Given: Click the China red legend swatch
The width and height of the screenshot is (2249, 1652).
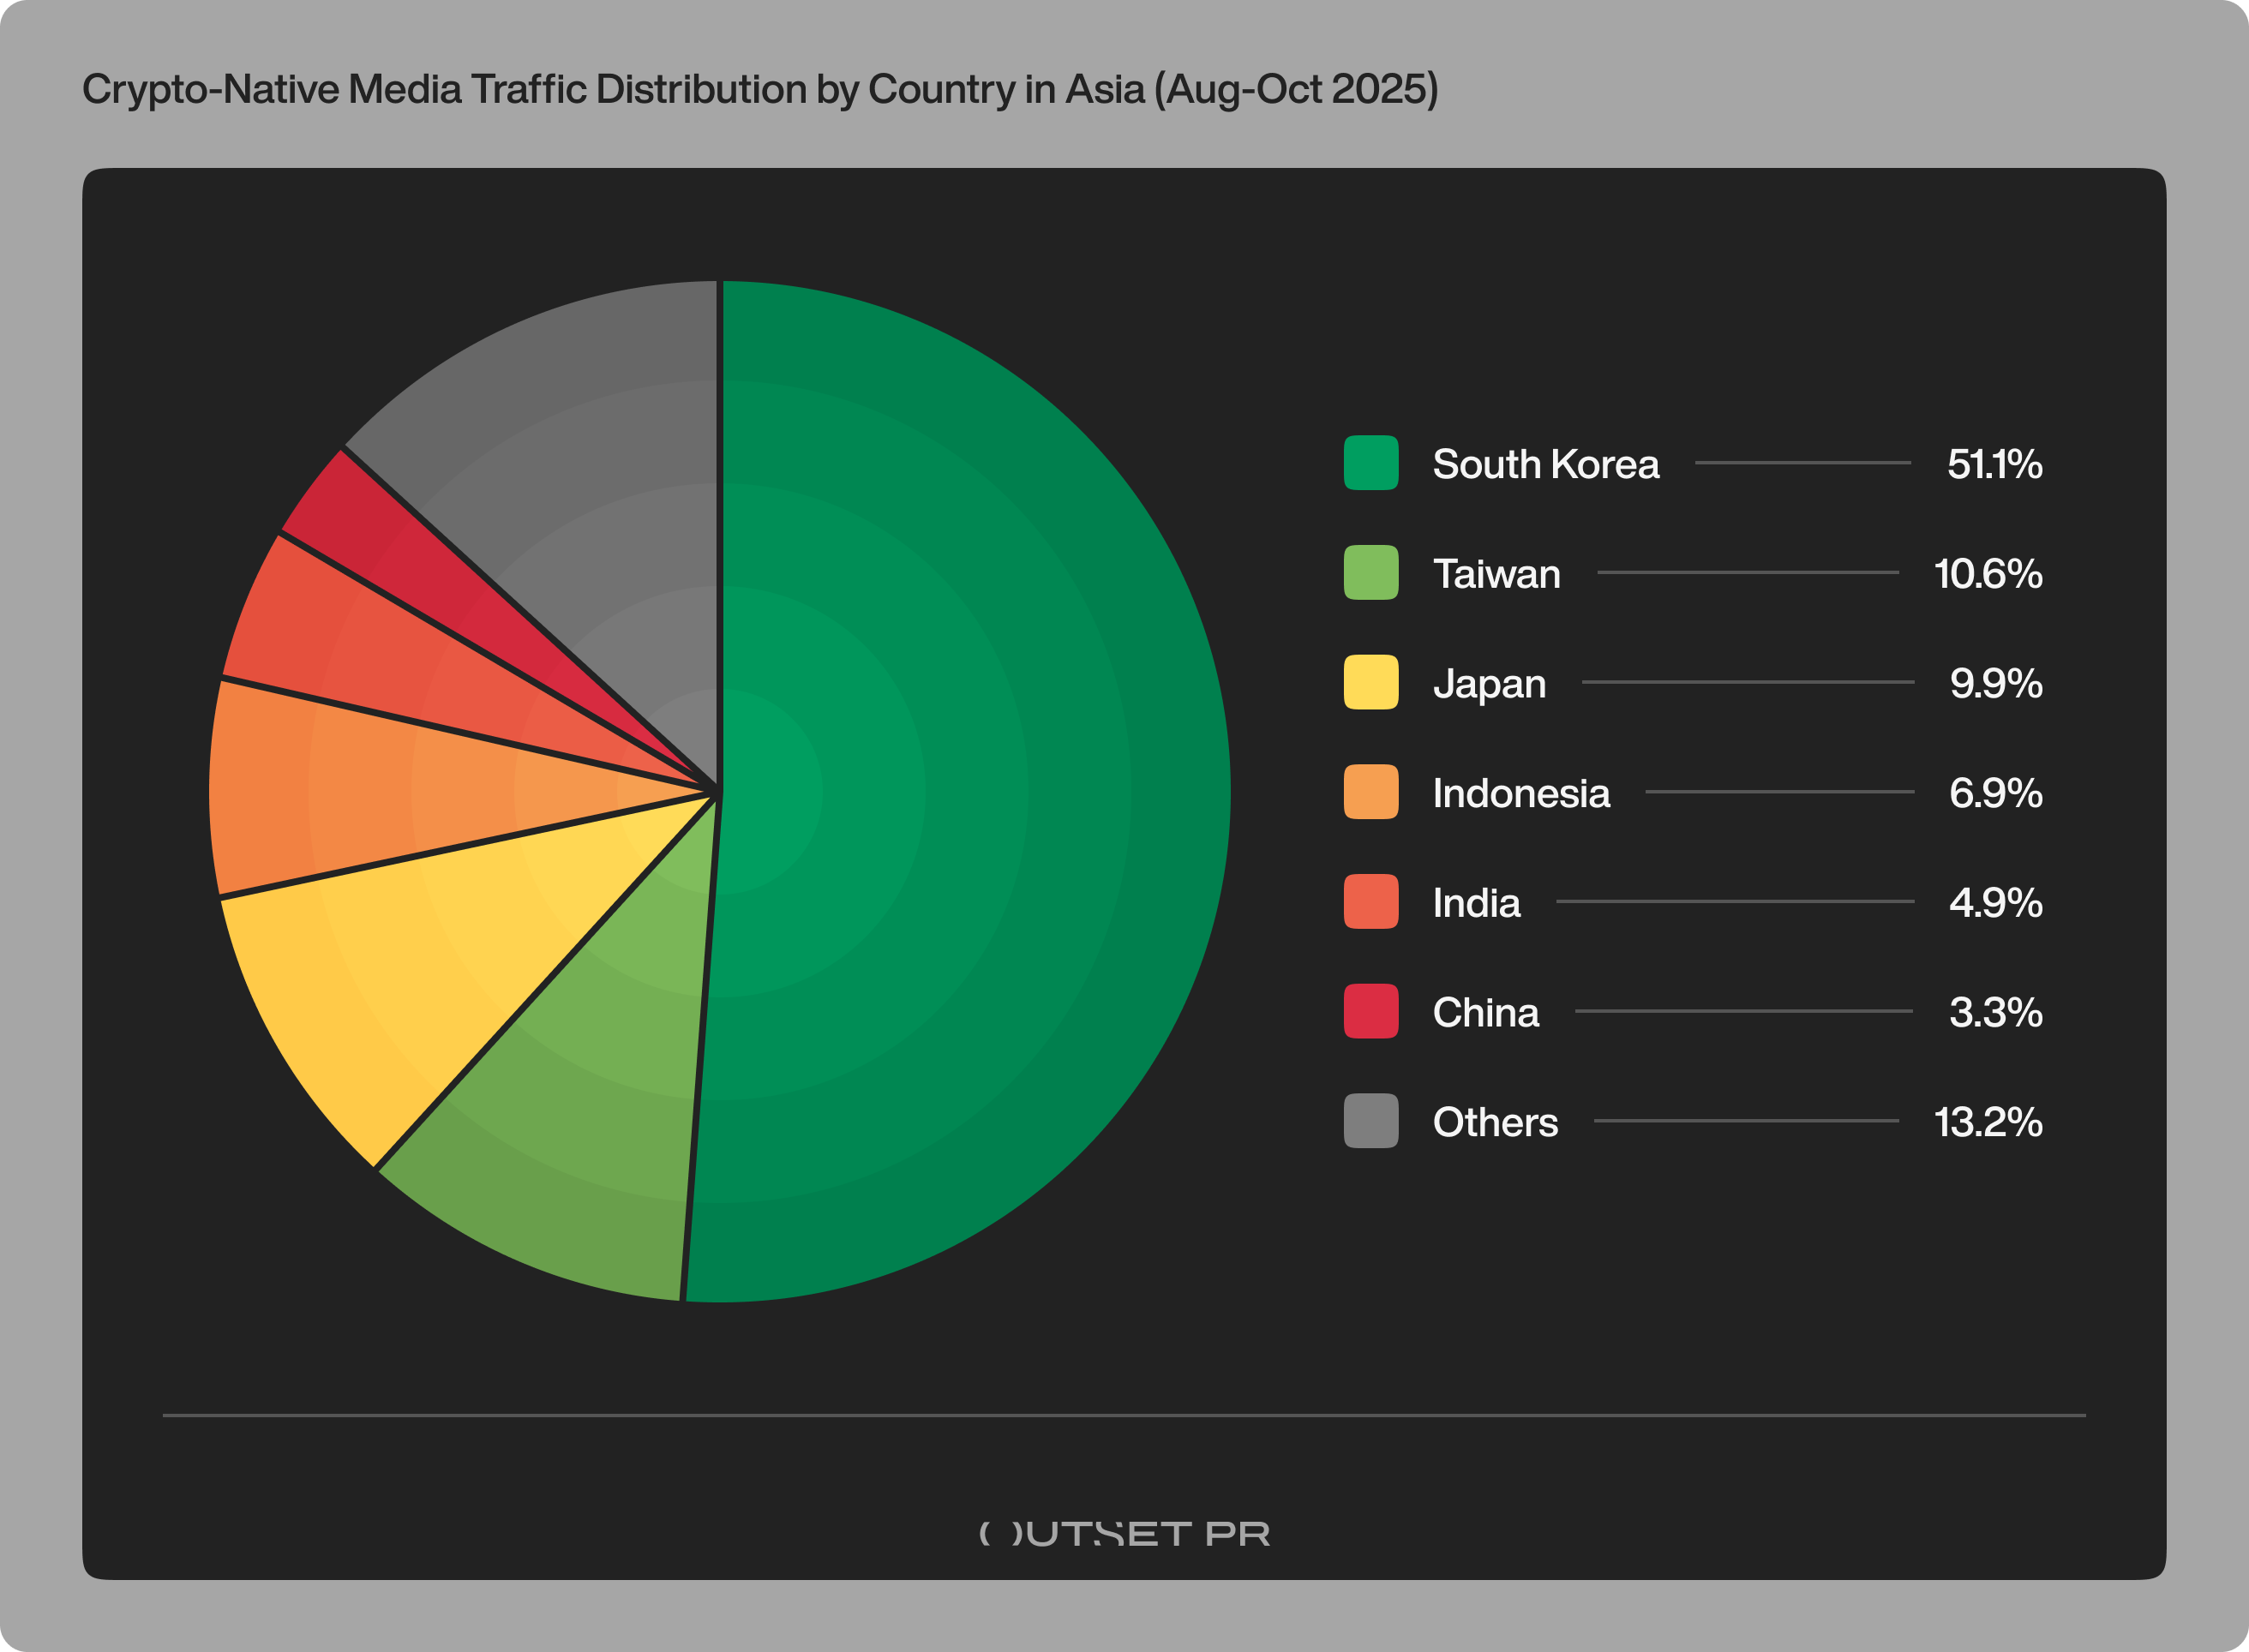Looking at the screenshot, I should point(1370,1011).
